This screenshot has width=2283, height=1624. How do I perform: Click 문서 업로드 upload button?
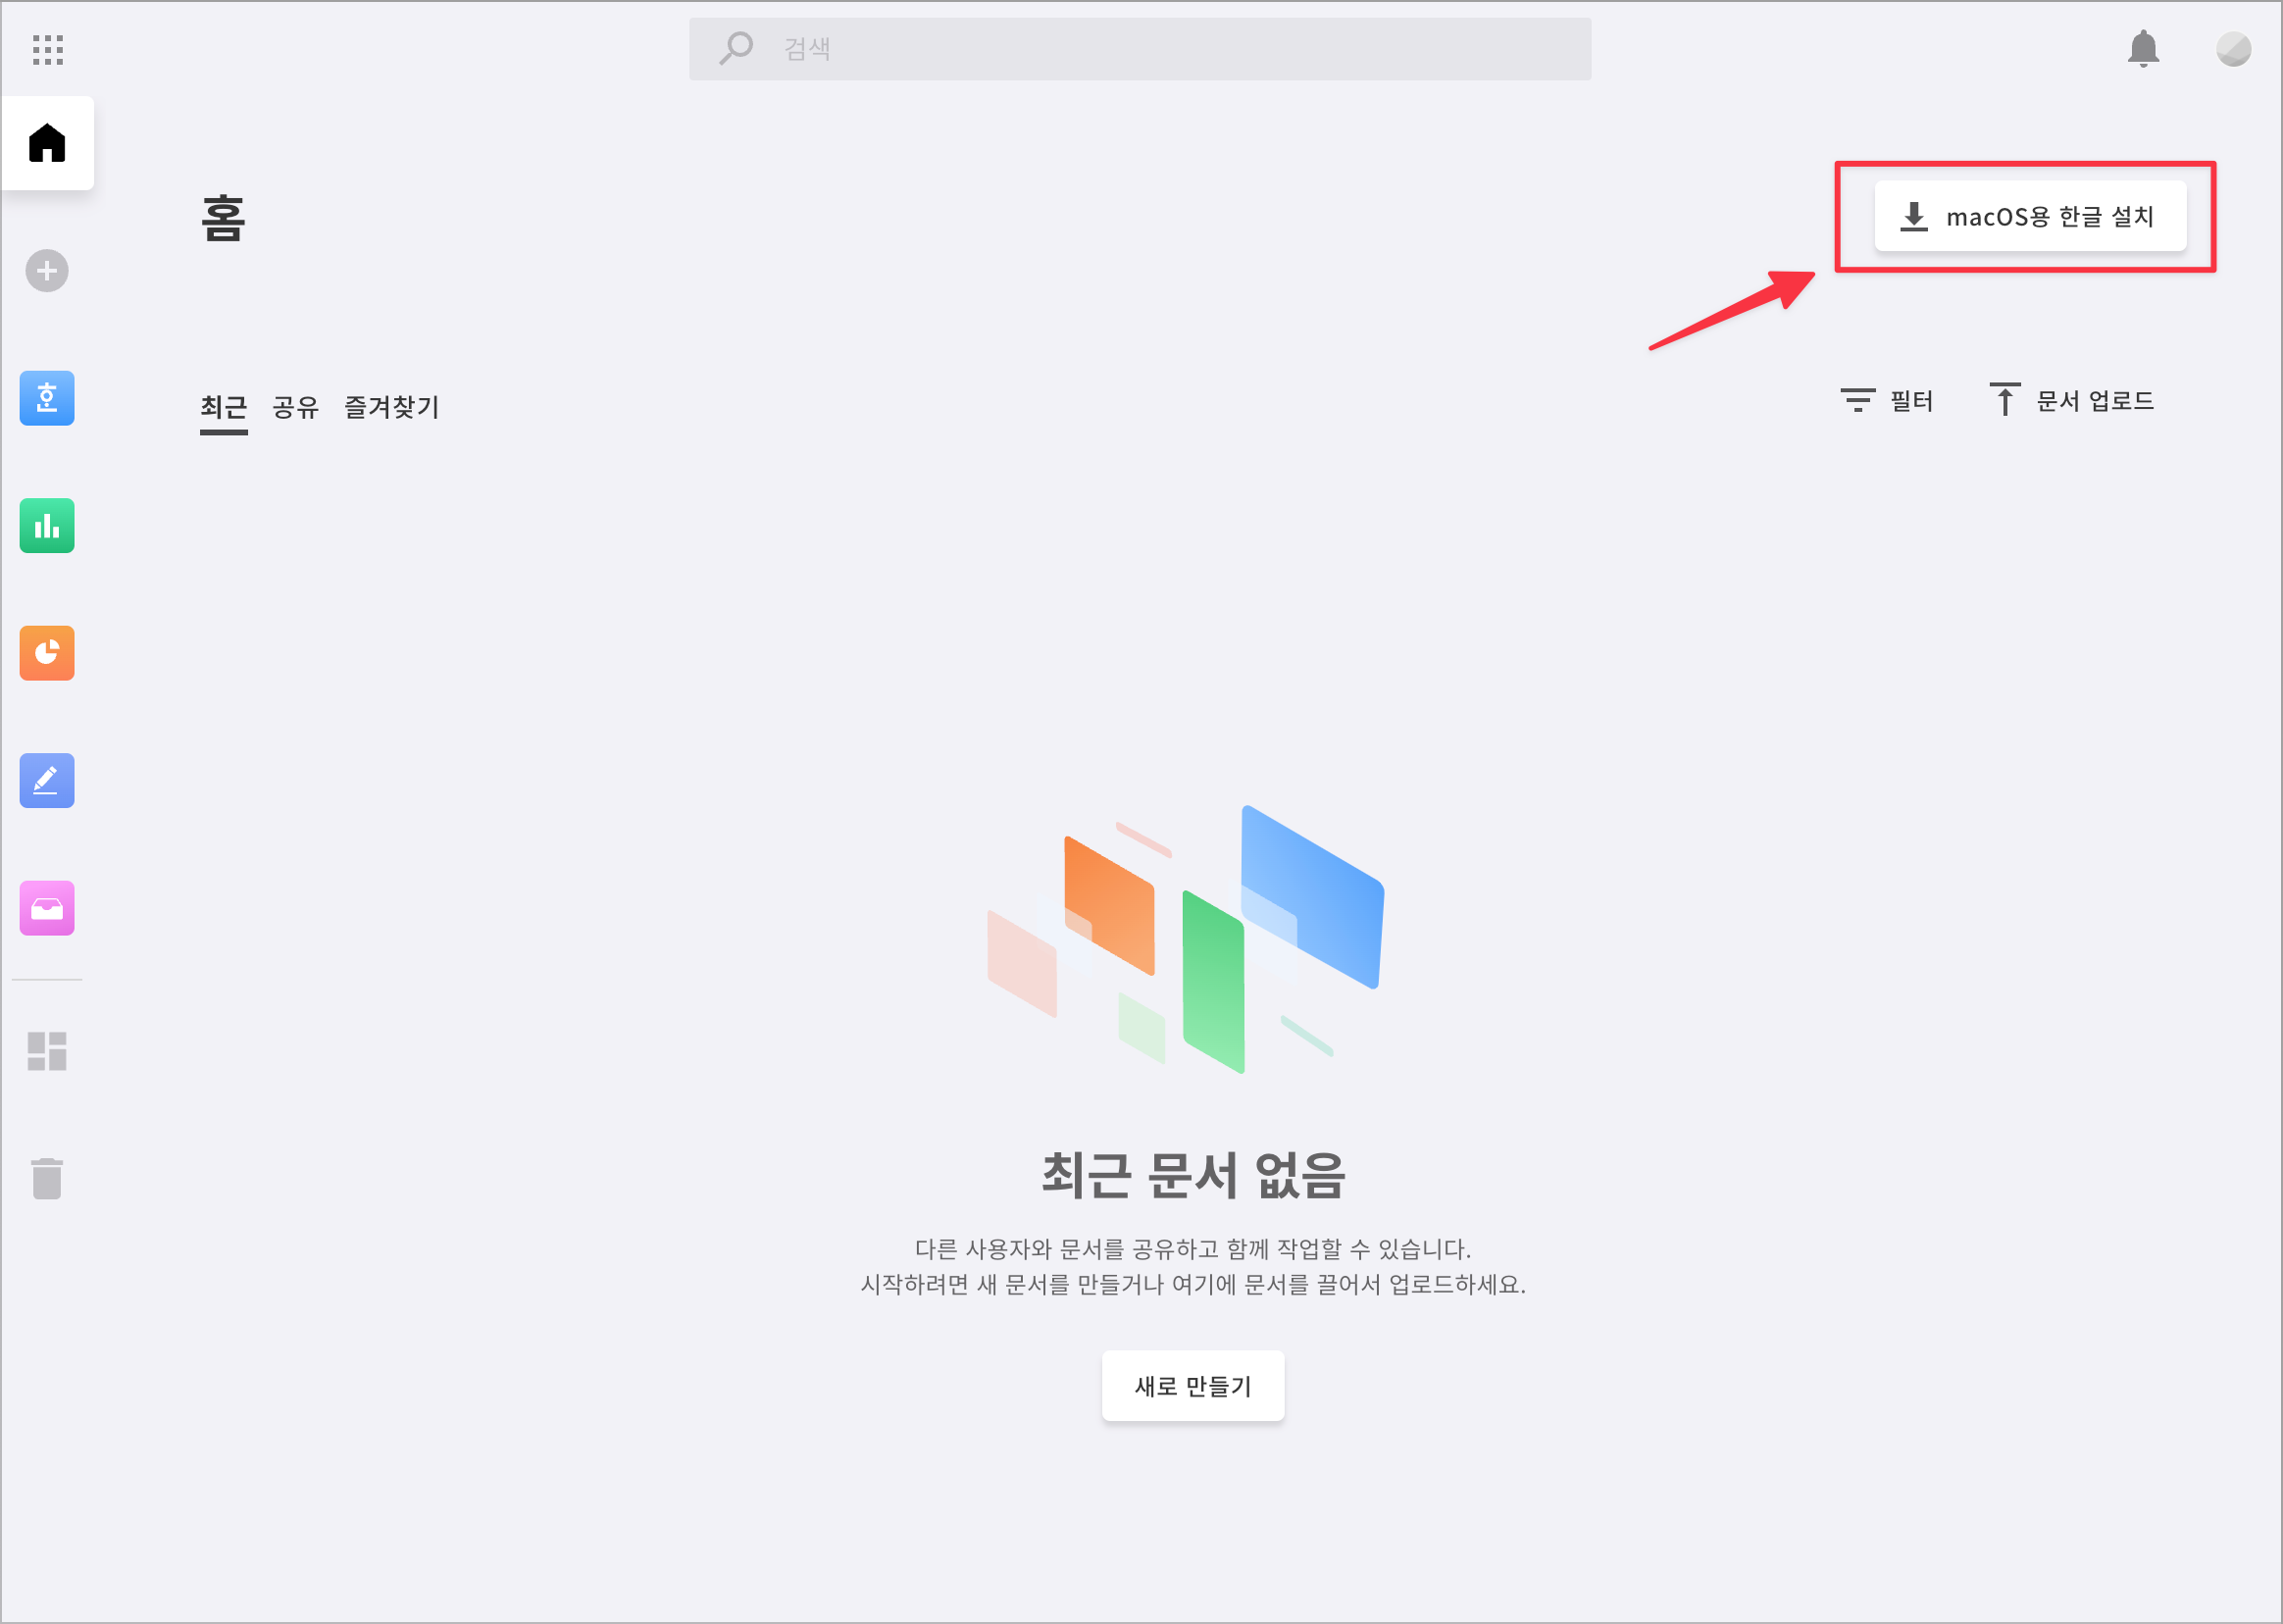pyautogui.click(x=2071, y=400)
